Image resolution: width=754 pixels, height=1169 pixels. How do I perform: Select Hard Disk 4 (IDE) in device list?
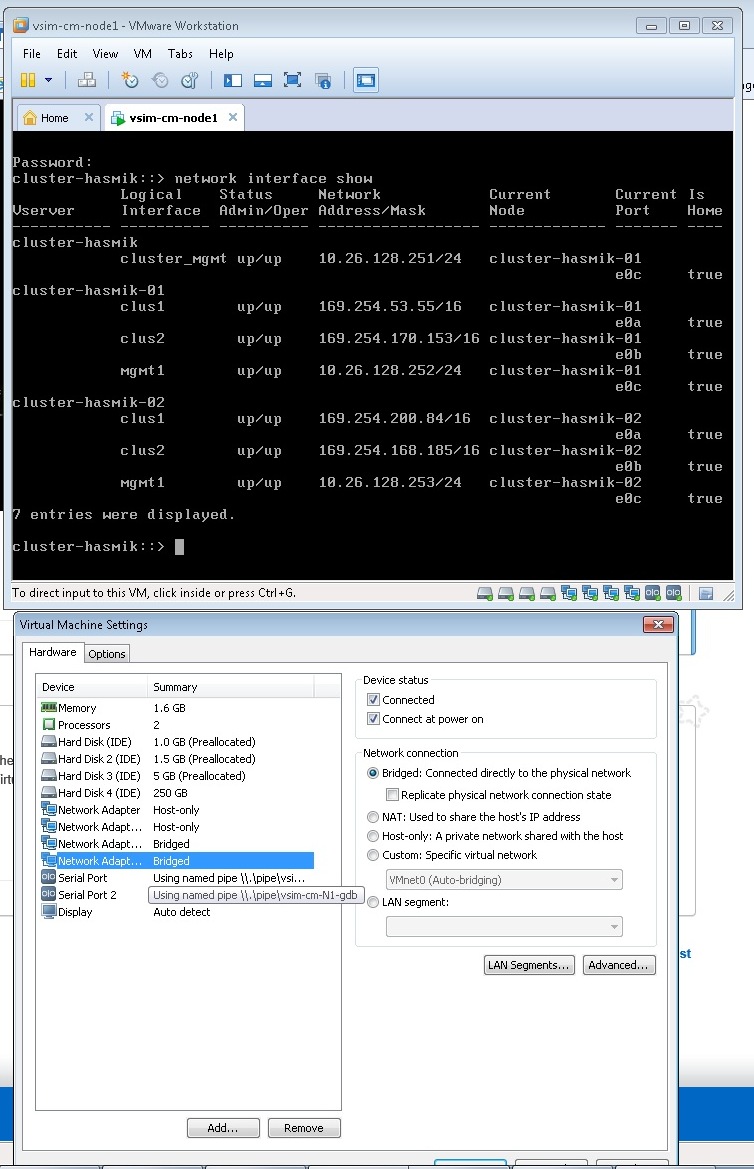[x=98, y=793]
